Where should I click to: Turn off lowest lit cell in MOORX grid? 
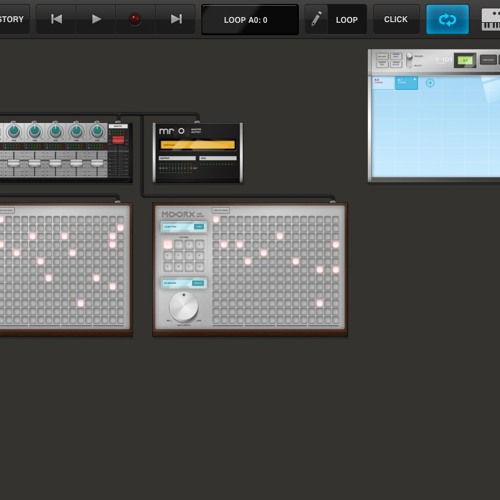pyautogui.click(x=320, y=303)
